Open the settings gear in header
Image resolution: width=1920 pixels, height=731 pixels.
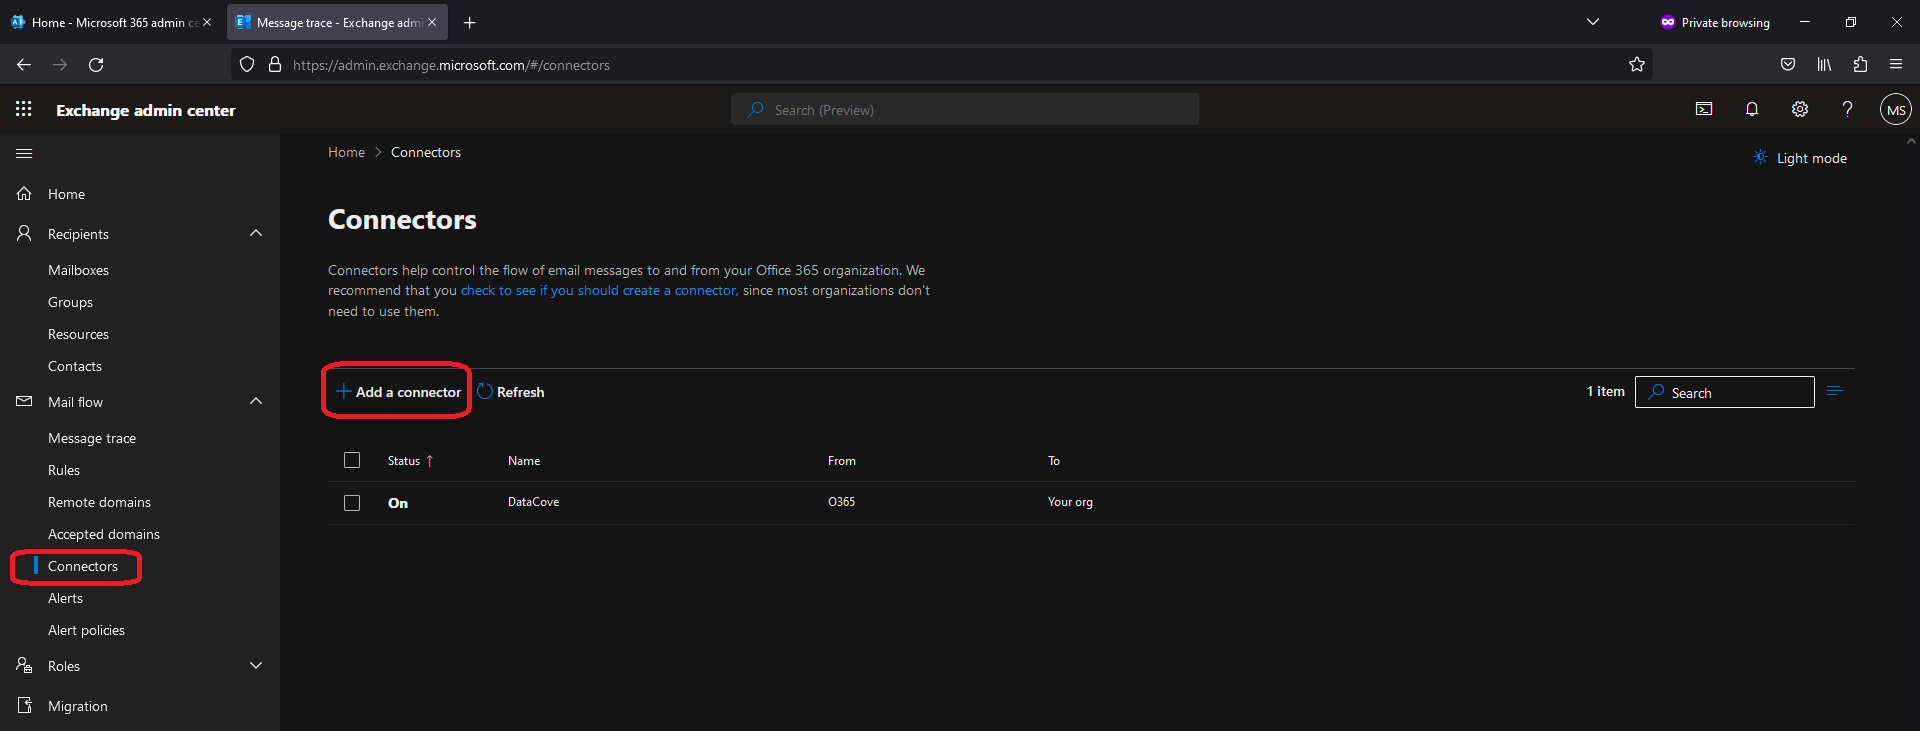click(1800, 109)
